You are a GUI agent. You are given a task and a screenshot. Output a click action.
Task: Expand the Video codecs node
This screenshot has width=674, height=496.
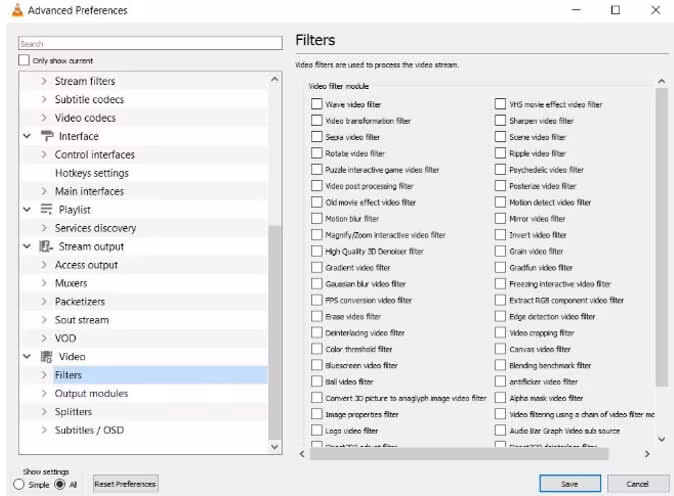point(44,117)
